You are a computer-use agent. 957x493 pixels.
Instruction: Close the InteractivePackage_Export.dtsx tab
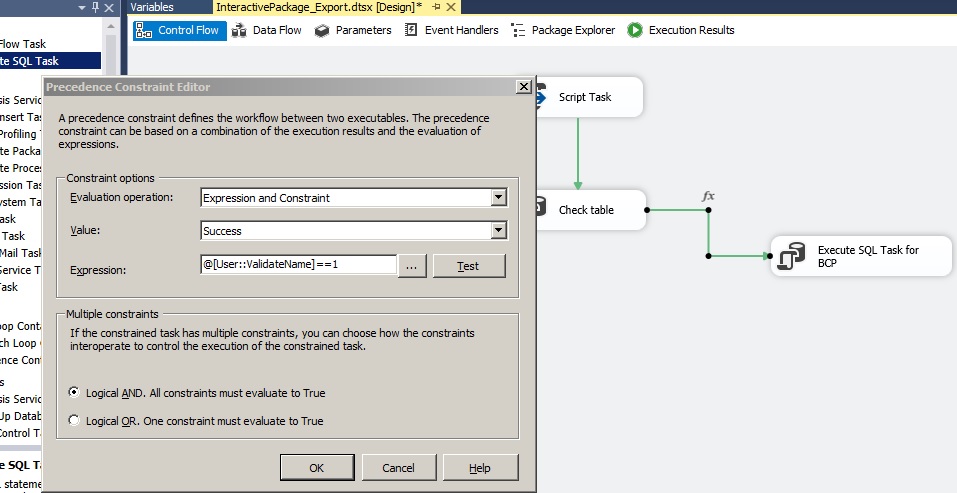pyautogui.click(x=451, y=7)
